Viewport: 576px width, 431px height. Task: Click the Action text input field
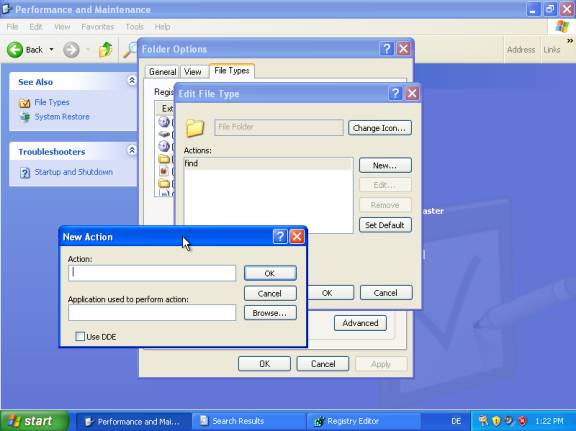pyautogui.click(x=152, y=273)
